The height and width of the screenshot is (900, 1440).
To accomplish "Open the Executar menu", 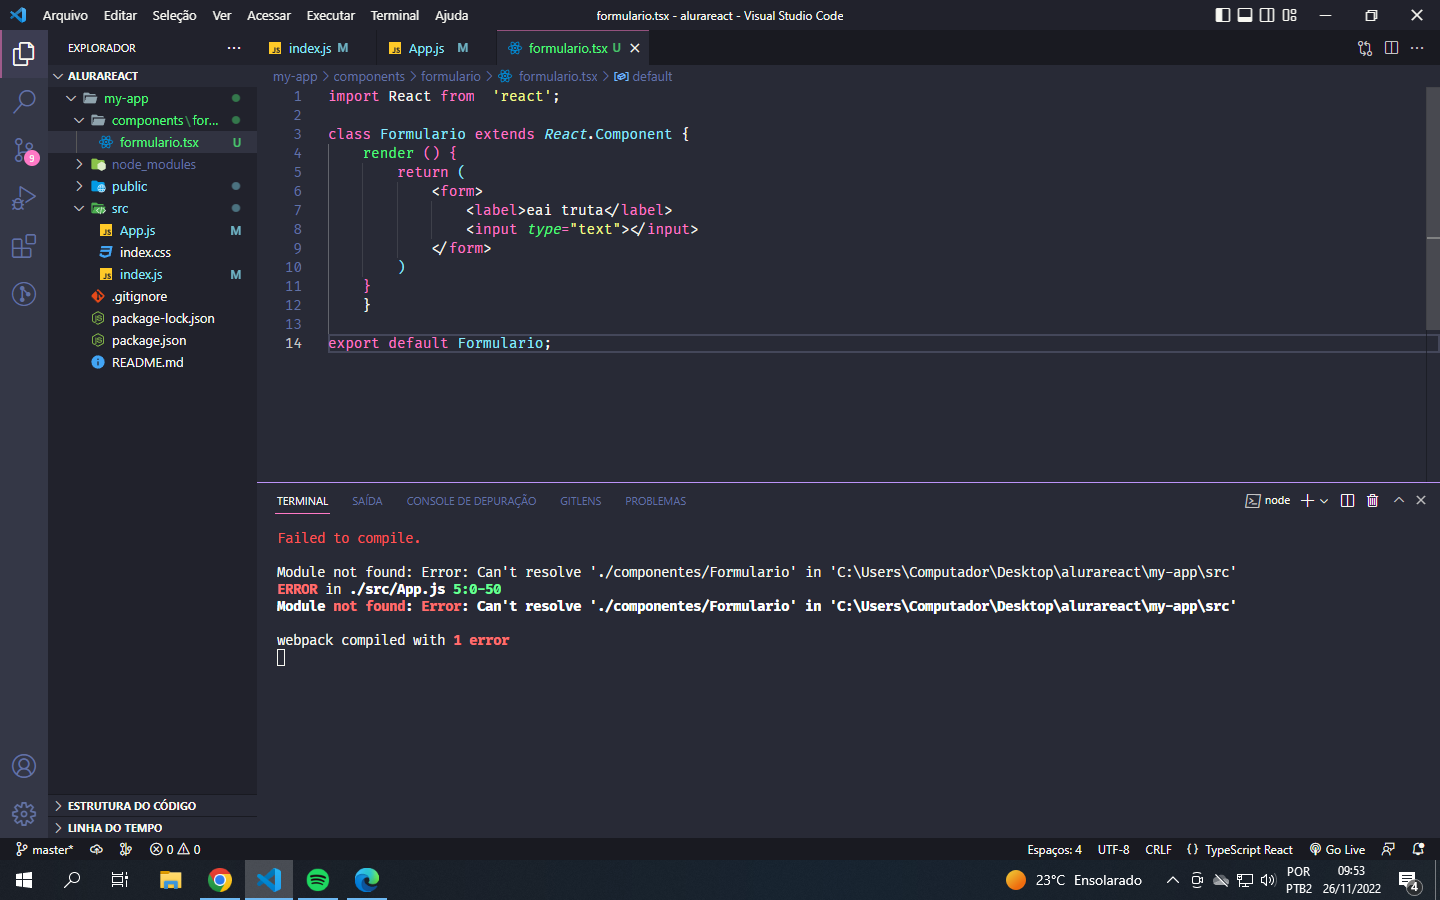I will coord(330,15).
